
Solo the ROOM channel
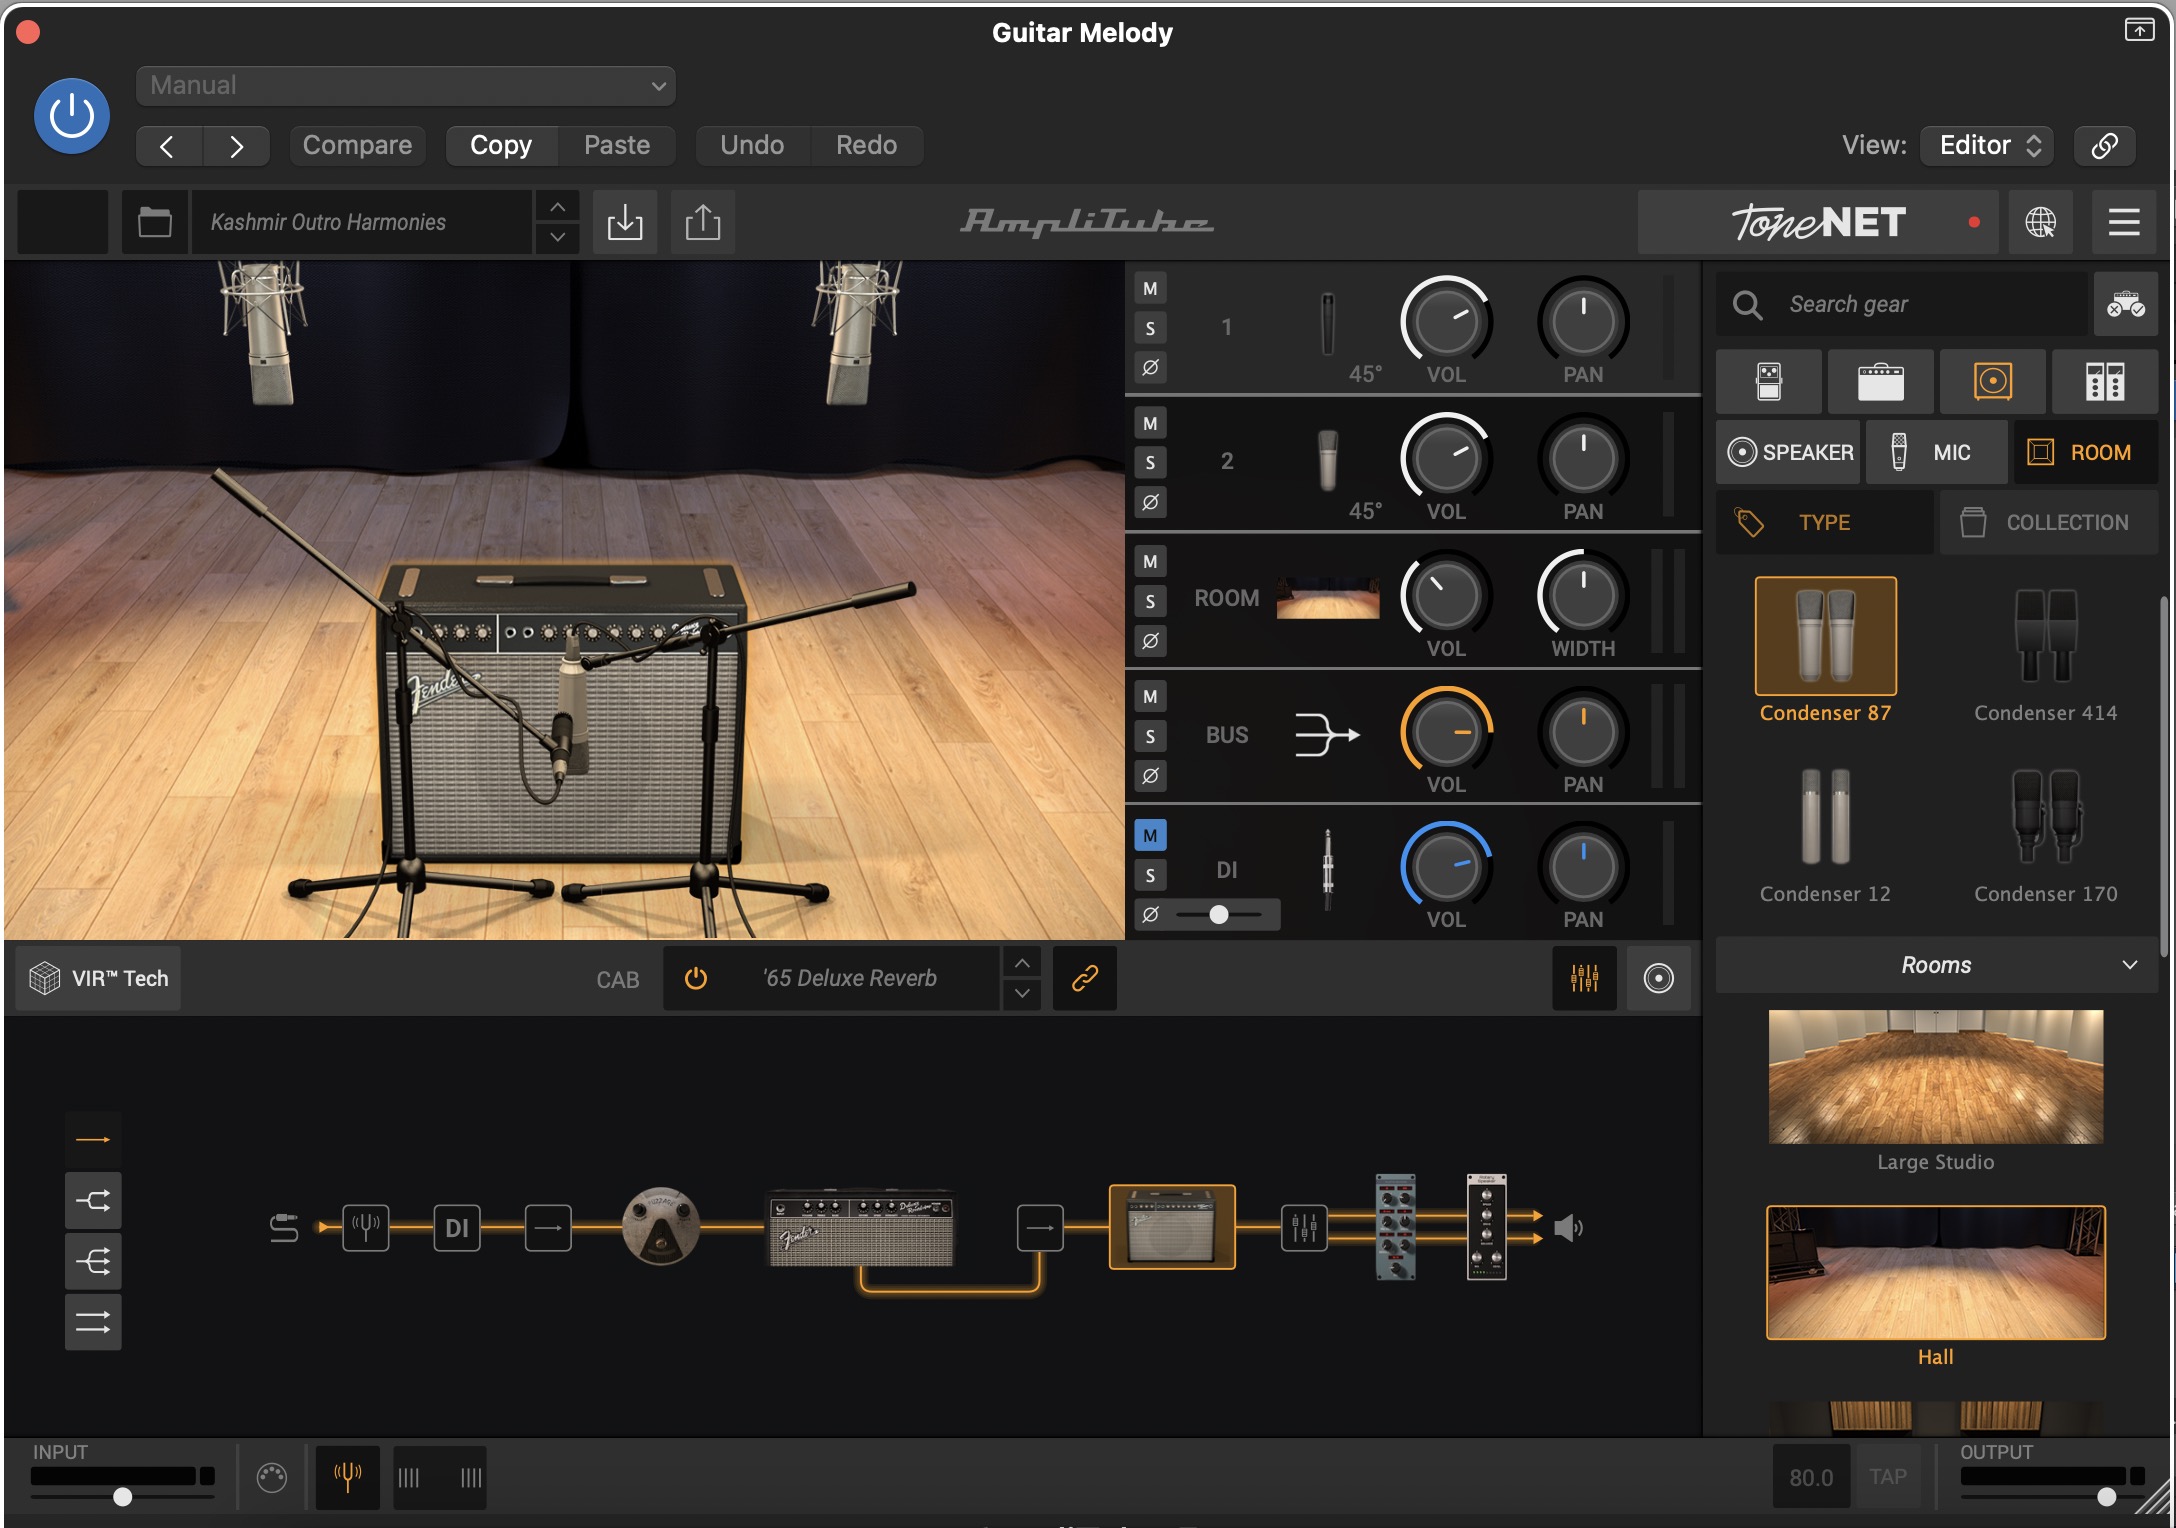tap(1150, 601)
